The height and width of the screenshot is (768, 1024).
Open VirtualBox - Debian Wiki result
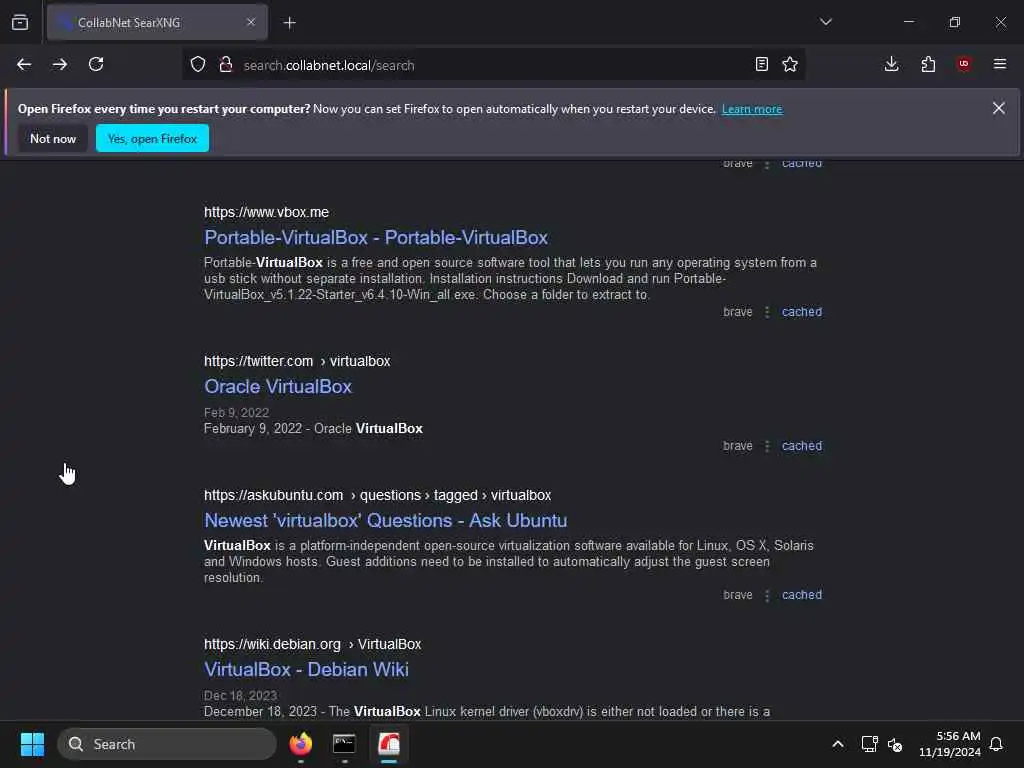(306, 669)
